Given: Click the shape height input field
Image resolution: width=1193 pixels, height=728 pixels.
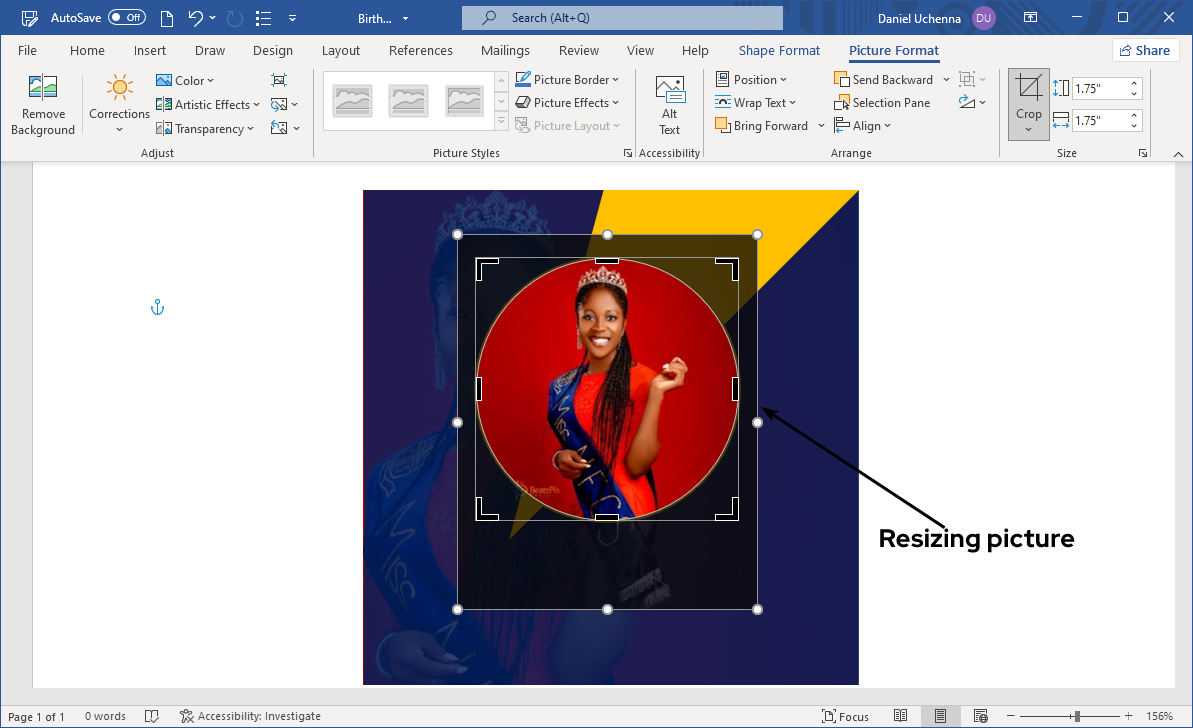Looking at the screenshot, I should click(1099, 88).
